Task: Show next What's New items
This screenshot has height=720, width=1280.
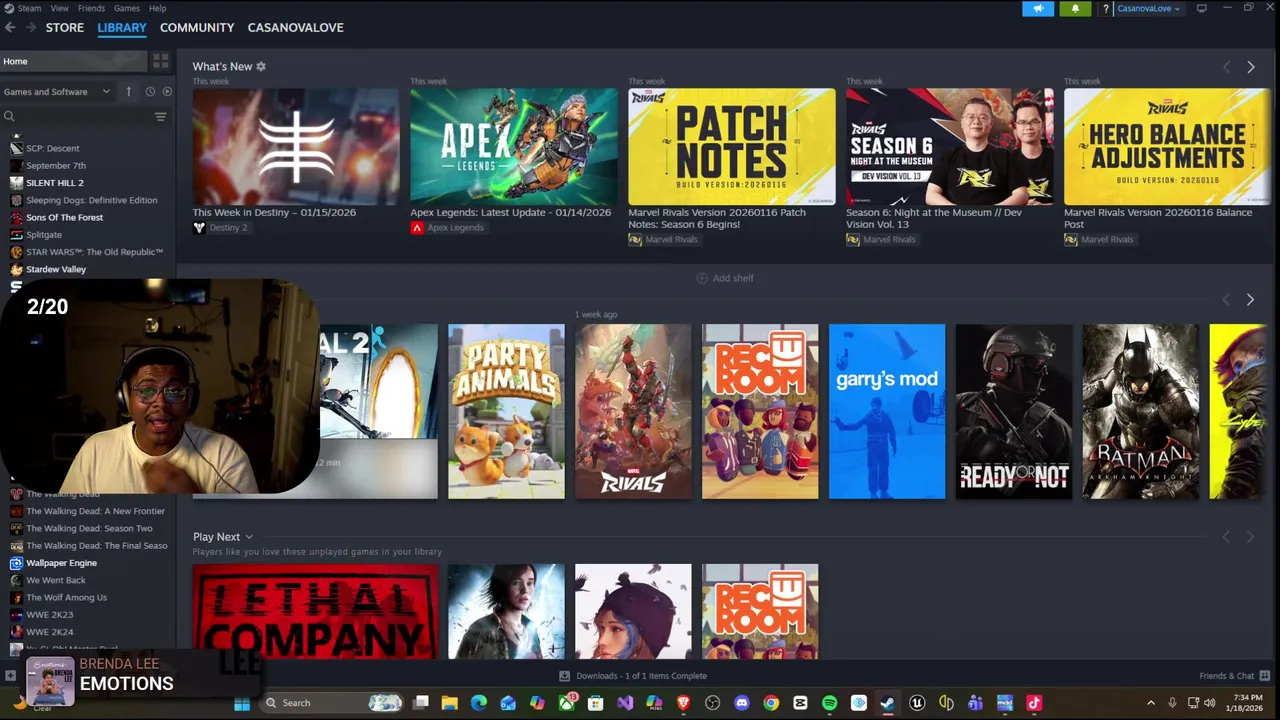Action: click(1250, 67)
